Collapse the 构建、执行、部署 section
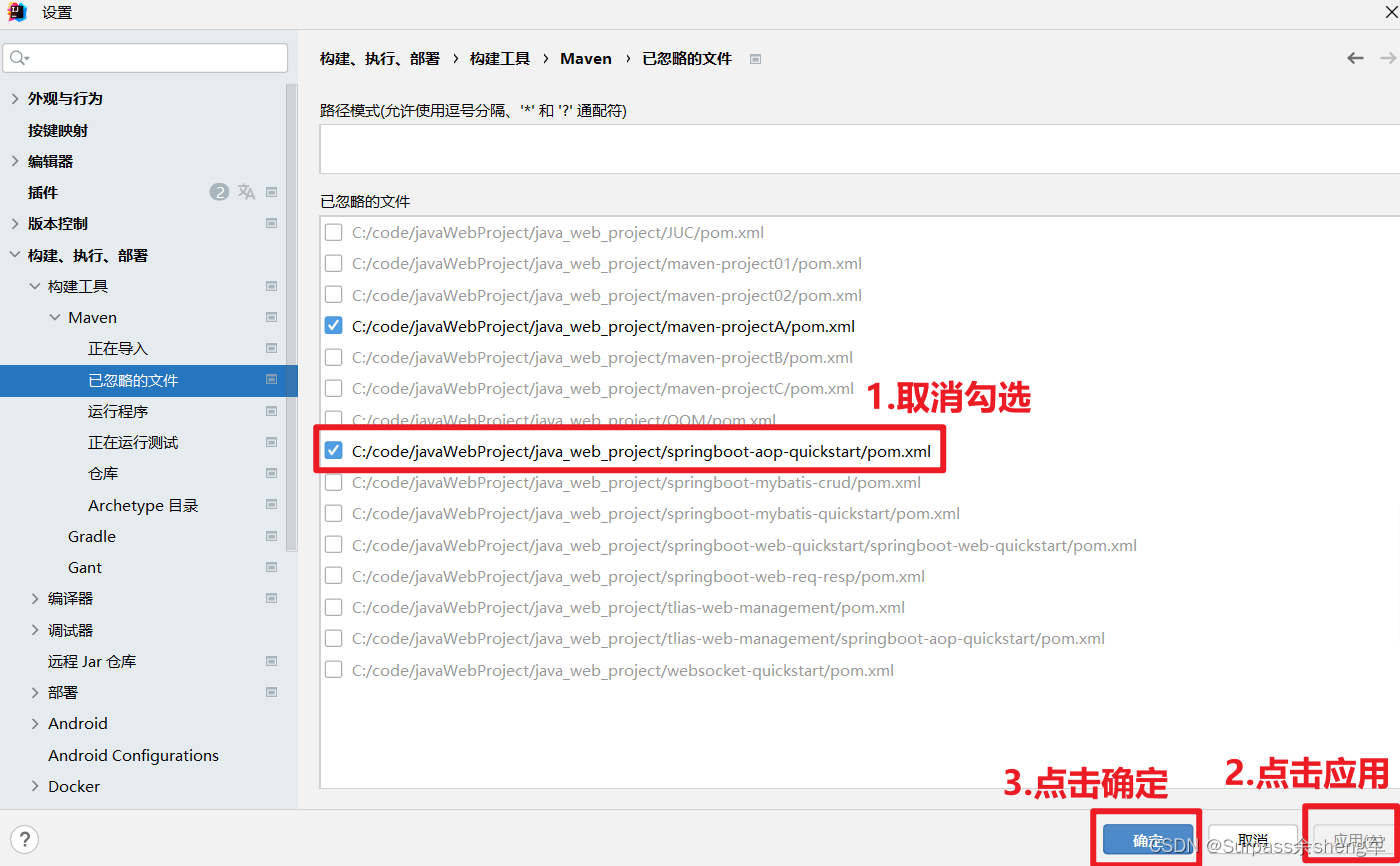 pos(14,255)
